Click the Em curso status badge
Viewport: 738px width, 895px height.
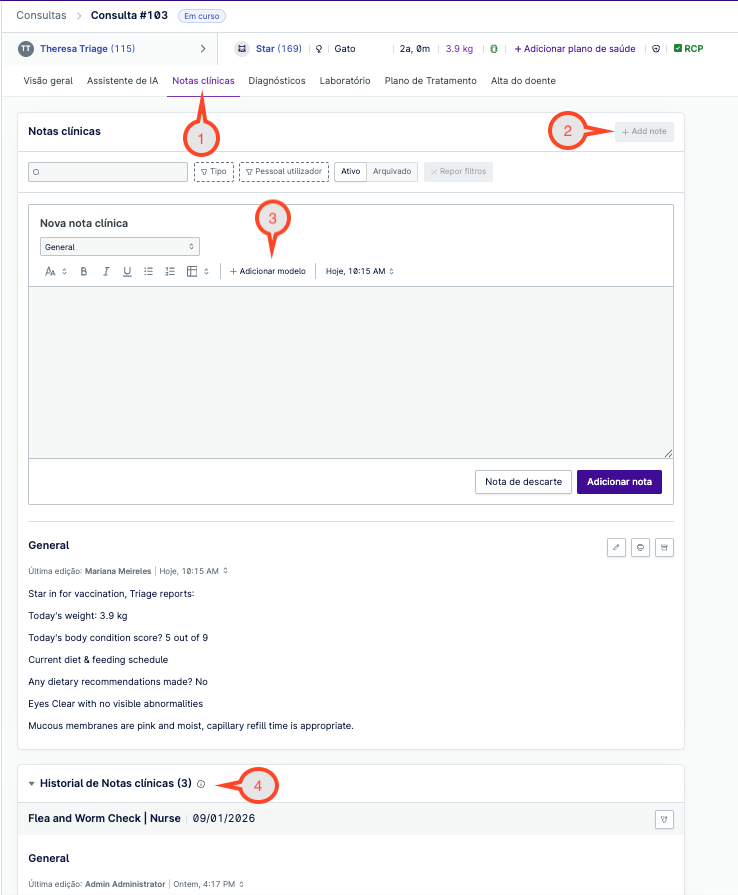[x=201, y=16]
